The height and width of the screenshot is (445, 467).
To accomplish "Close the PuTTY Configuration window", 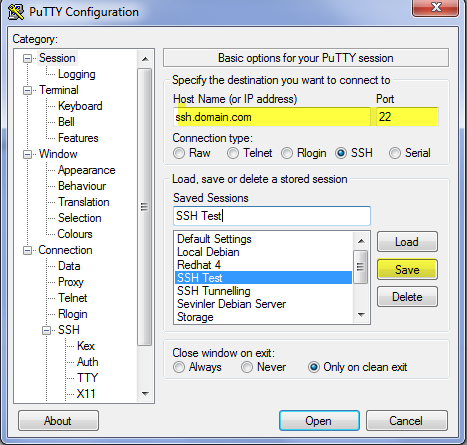I will click(436, 7).
